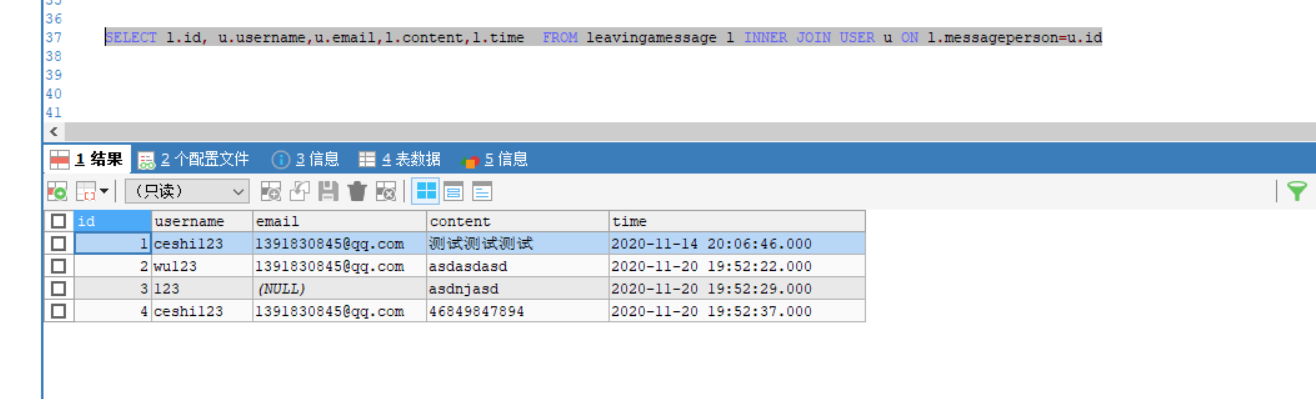This screenshot has height=399, width=1316.
Task: Select the email cell in row id 4
Action: click(x=339, y=311)
